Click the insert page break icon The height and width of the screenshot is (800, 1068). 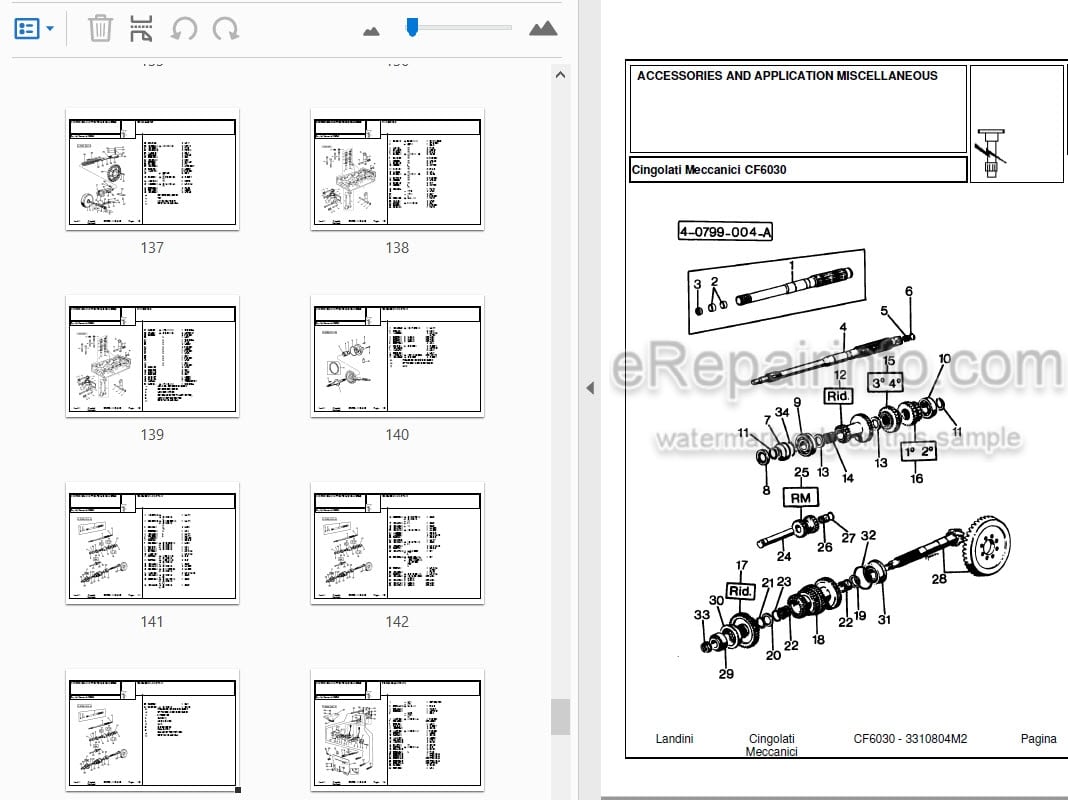(x=141, y=29)
